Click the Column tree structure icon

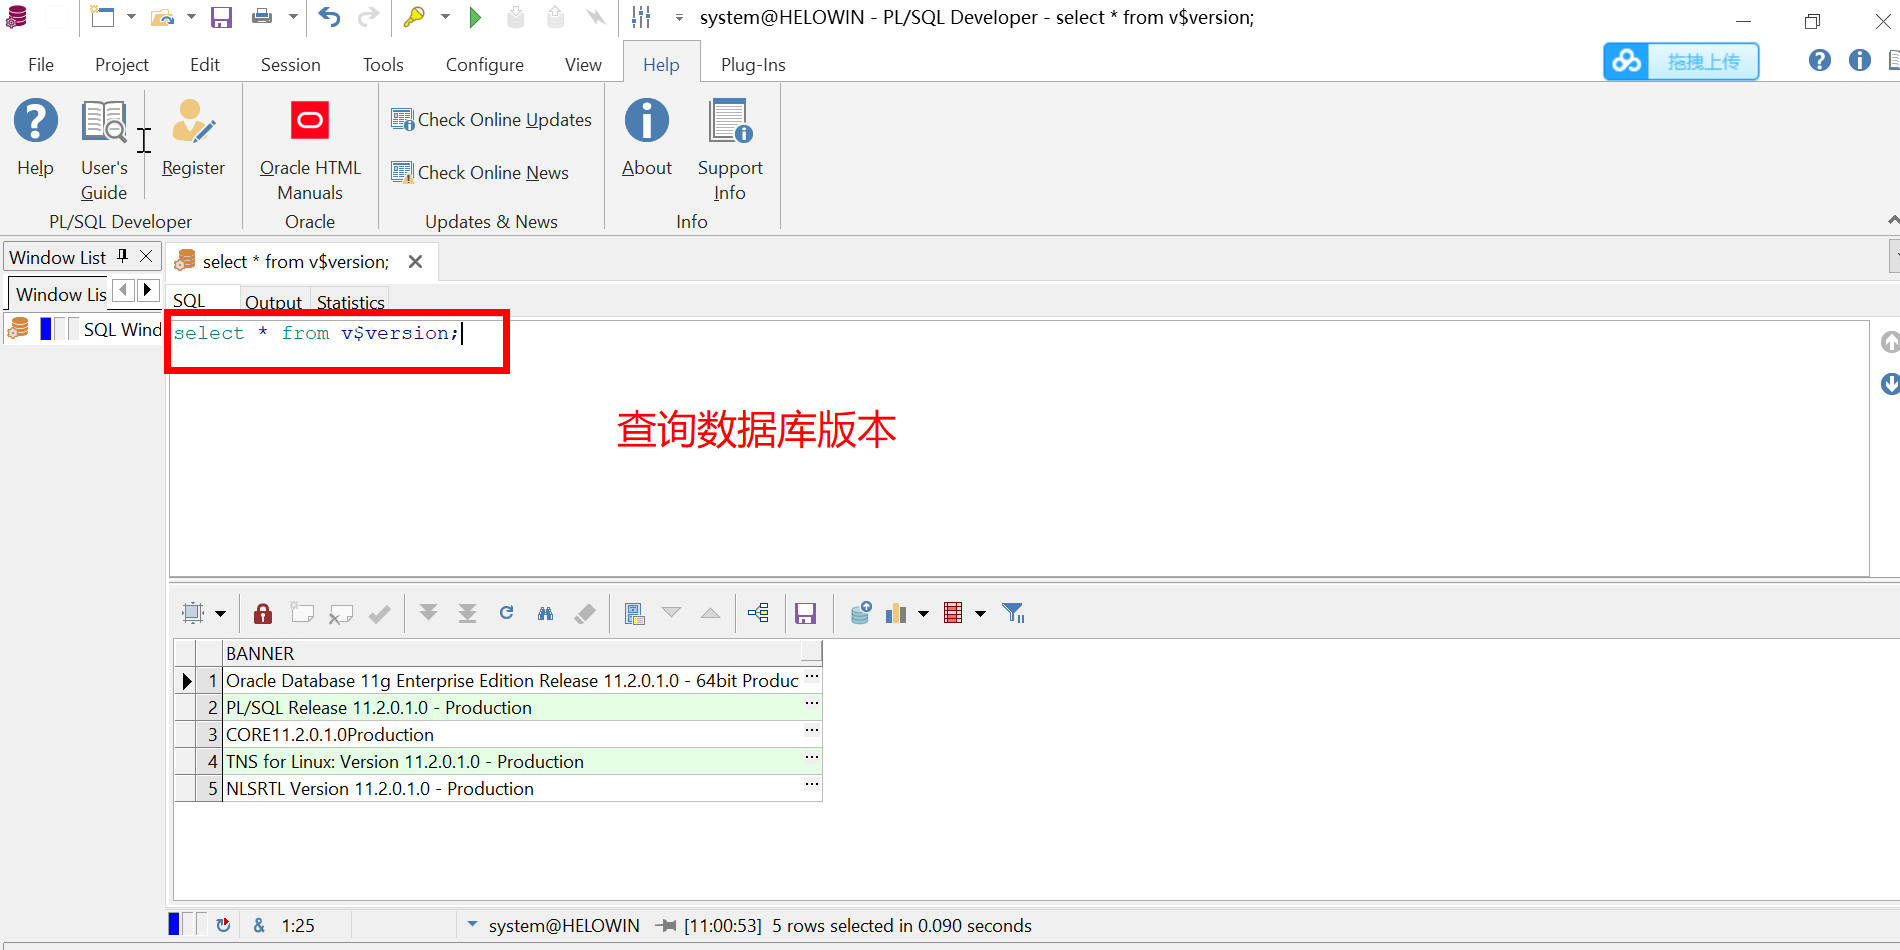click(x=759, y=613)
